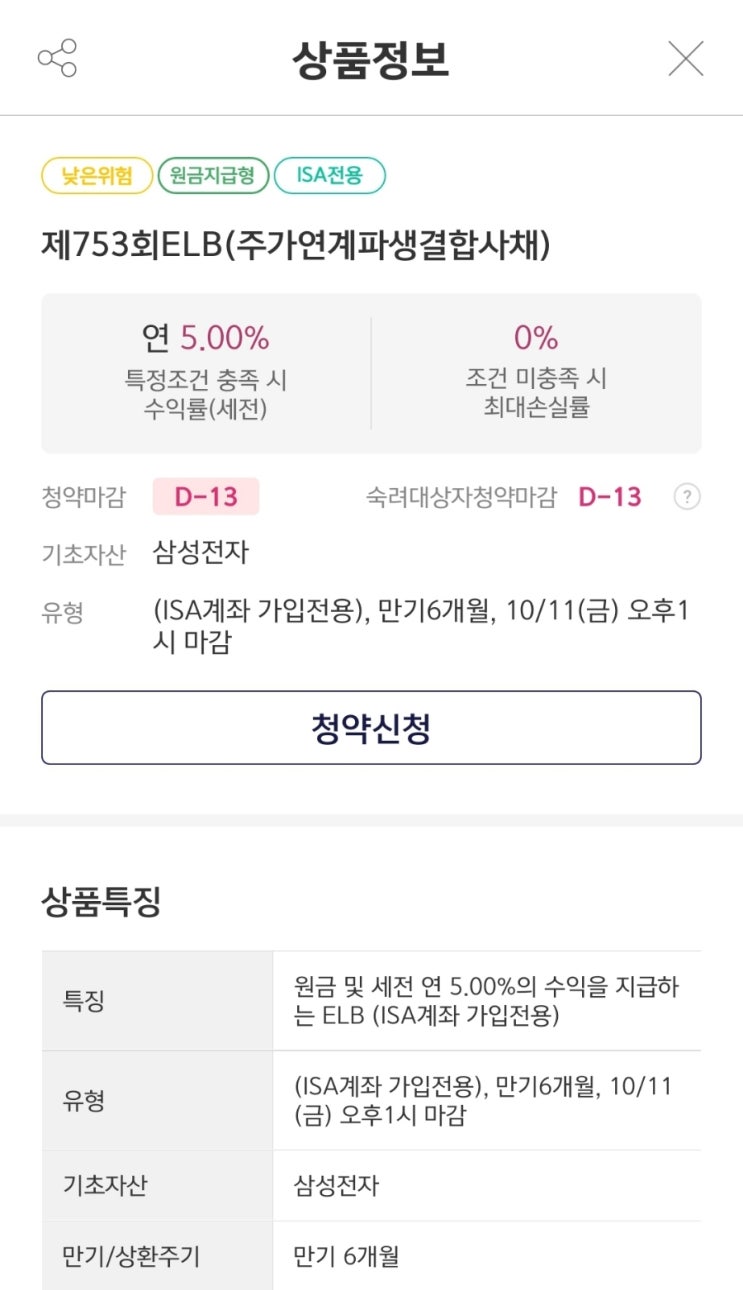Screen dimensions: 743x1290
Task: Select the 연 5.00% yield figure
Action: pos(206,338)
